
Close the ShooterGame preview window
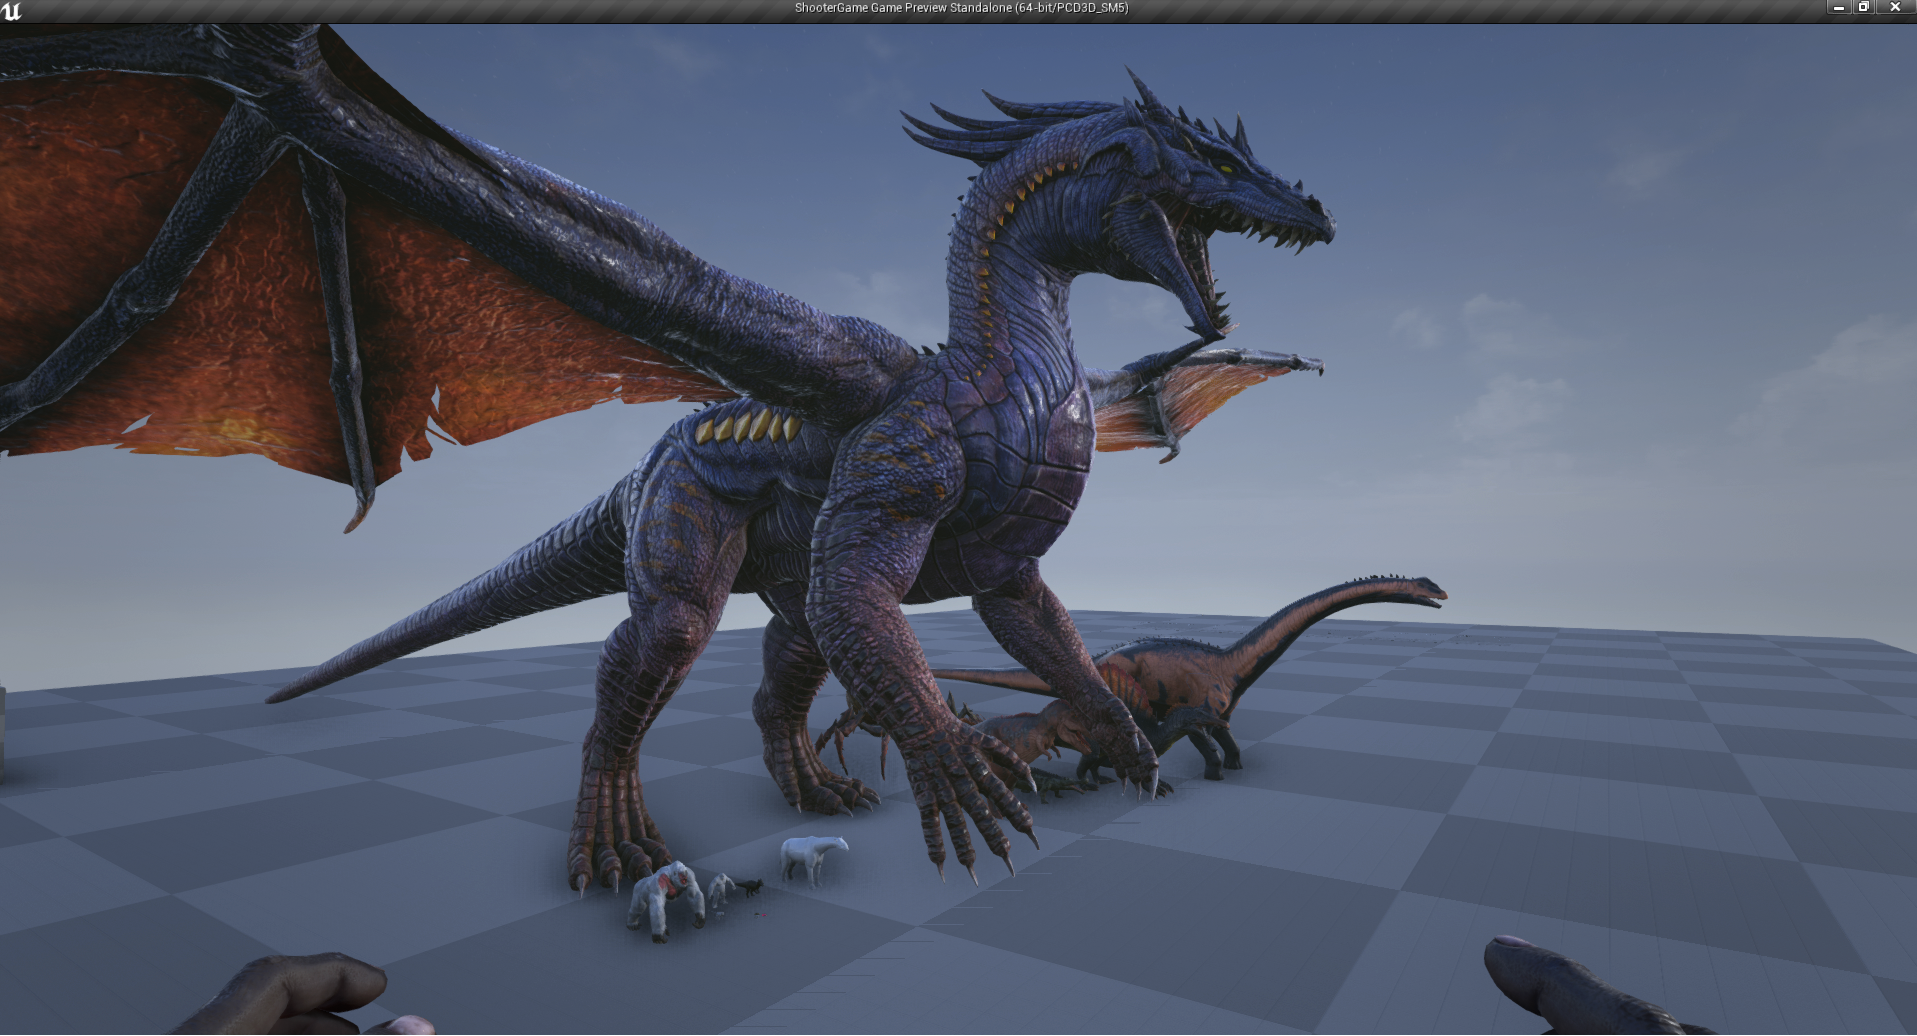click(x=1894, y=7)
